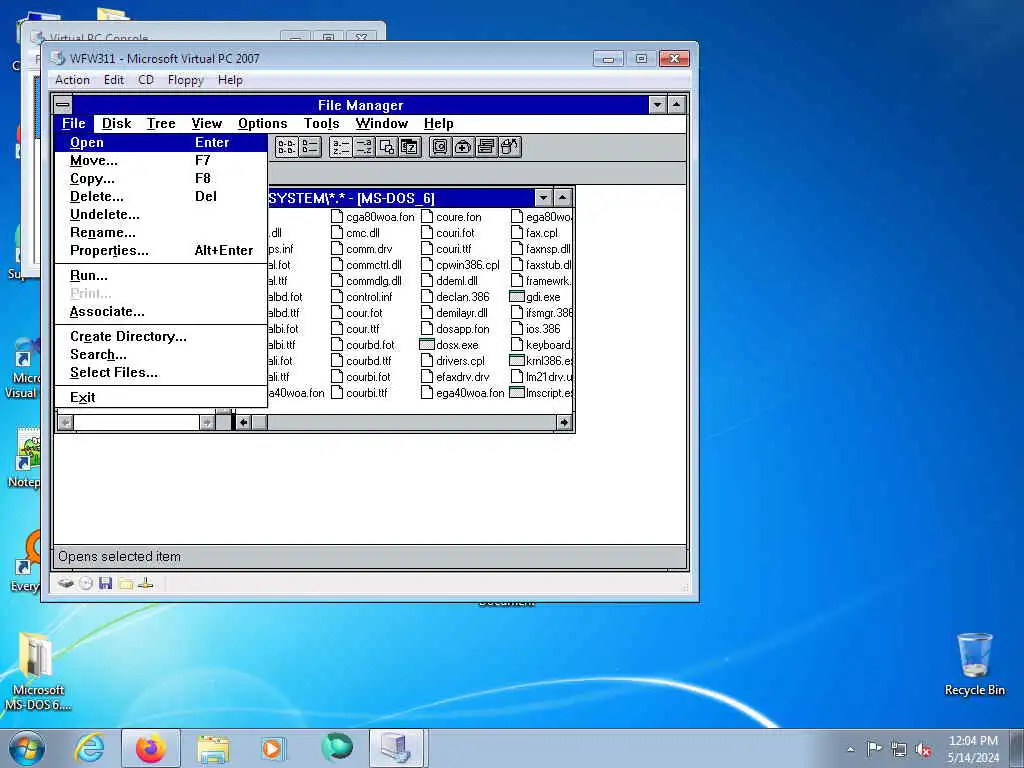
Task: Click network adapter icon in Virtual PC status bar
Action: 146,583
